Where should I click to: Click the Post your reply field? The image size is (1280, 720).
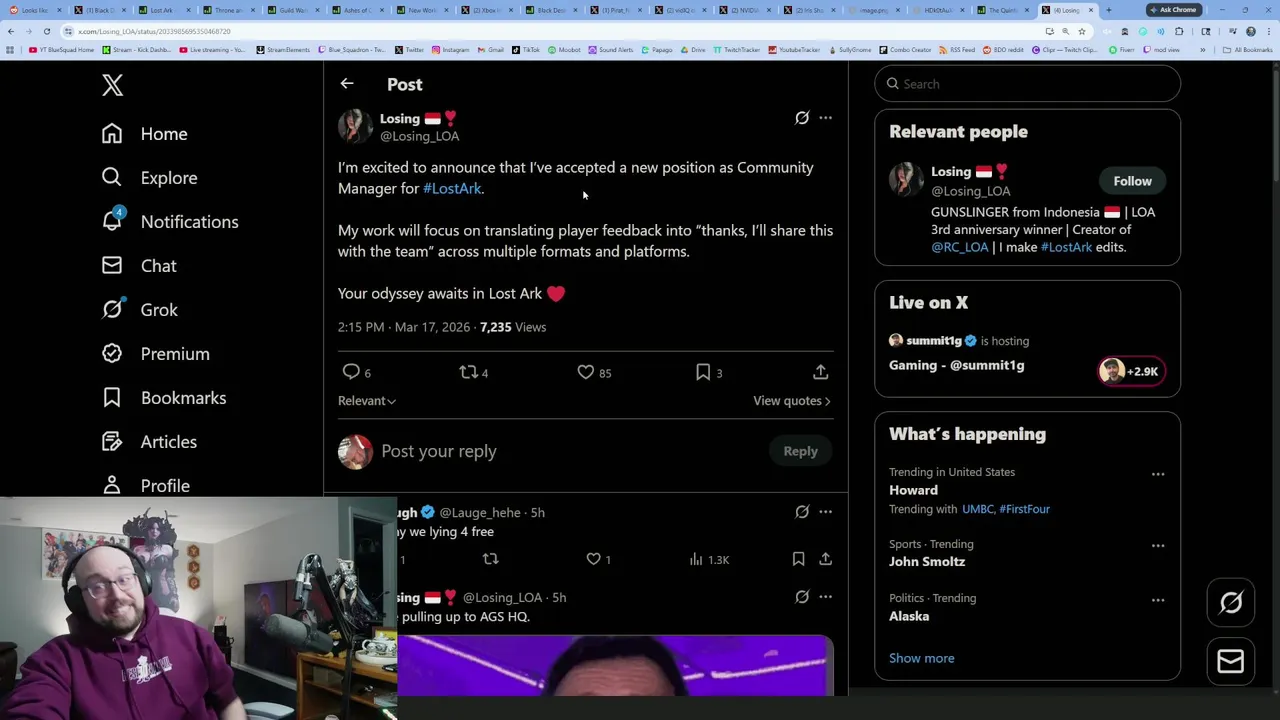pyautogui.click(x=570, y=451)
